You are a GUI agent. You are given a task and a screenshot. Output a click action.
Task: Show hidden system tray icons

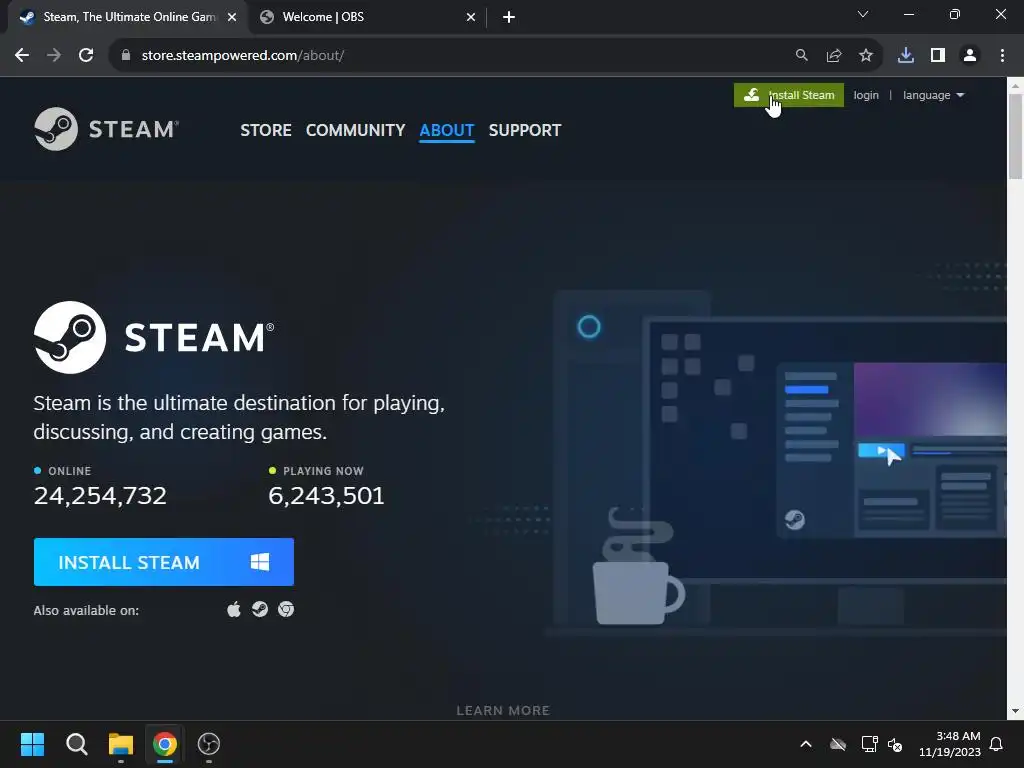[806, 744]
